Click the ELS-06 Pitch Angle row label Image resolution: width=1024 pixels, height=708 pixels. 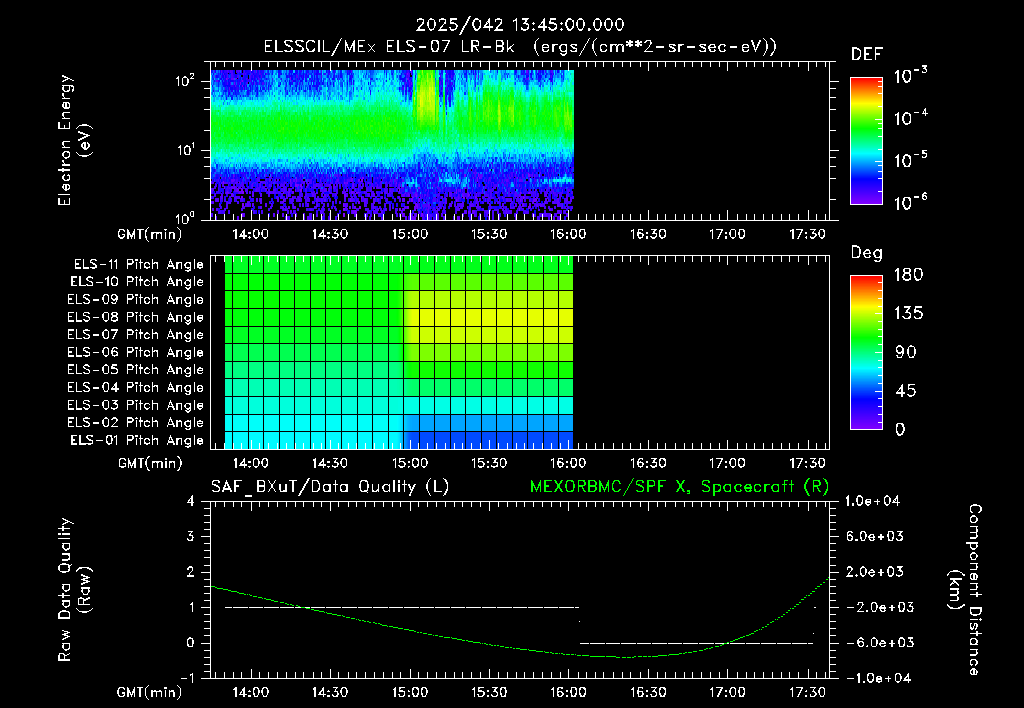pyautogui.click(x=136, y=352)
